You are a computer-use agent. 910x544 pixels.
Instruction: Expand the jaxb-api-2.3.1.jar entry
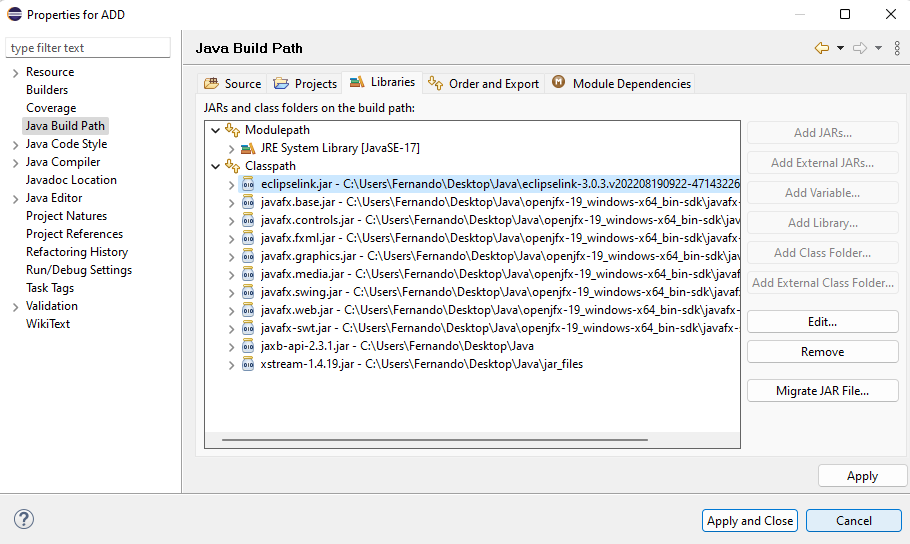point(231,347)
